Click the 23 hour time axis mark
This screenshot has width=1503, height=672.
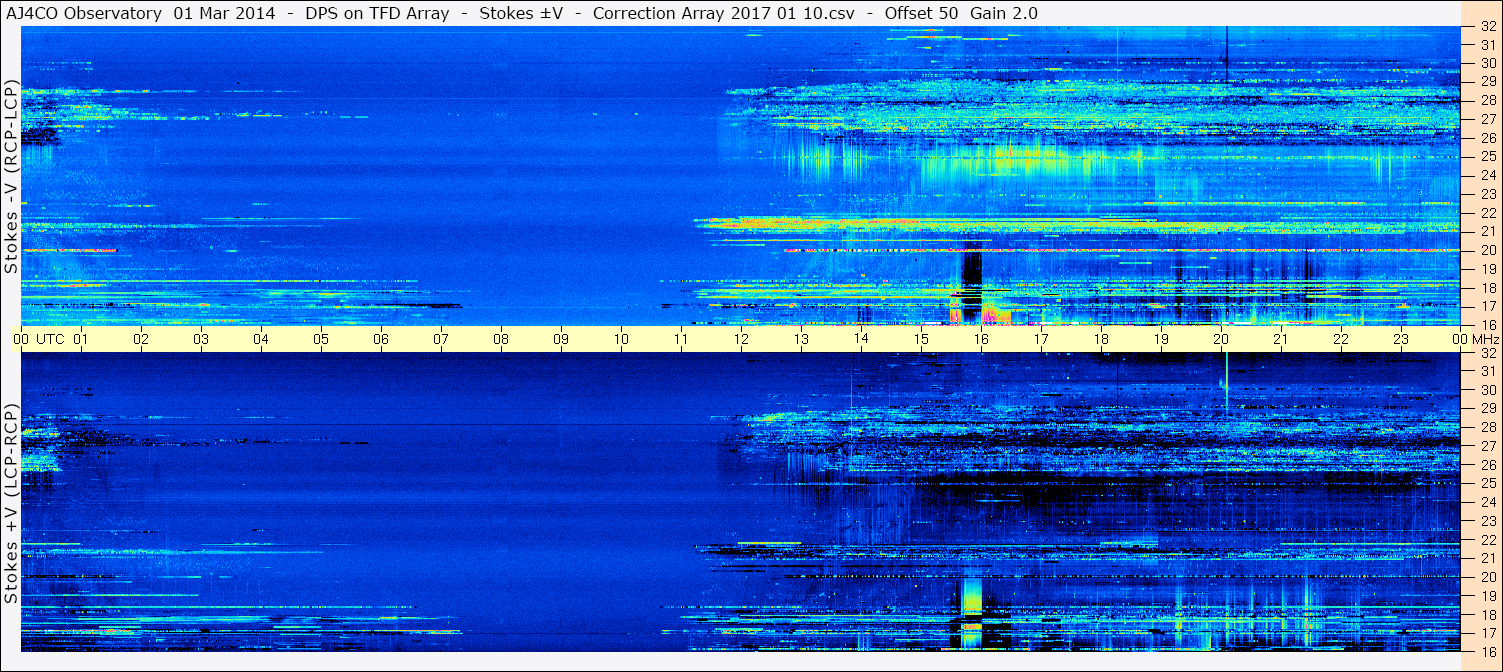click(x=1401, y=339)
